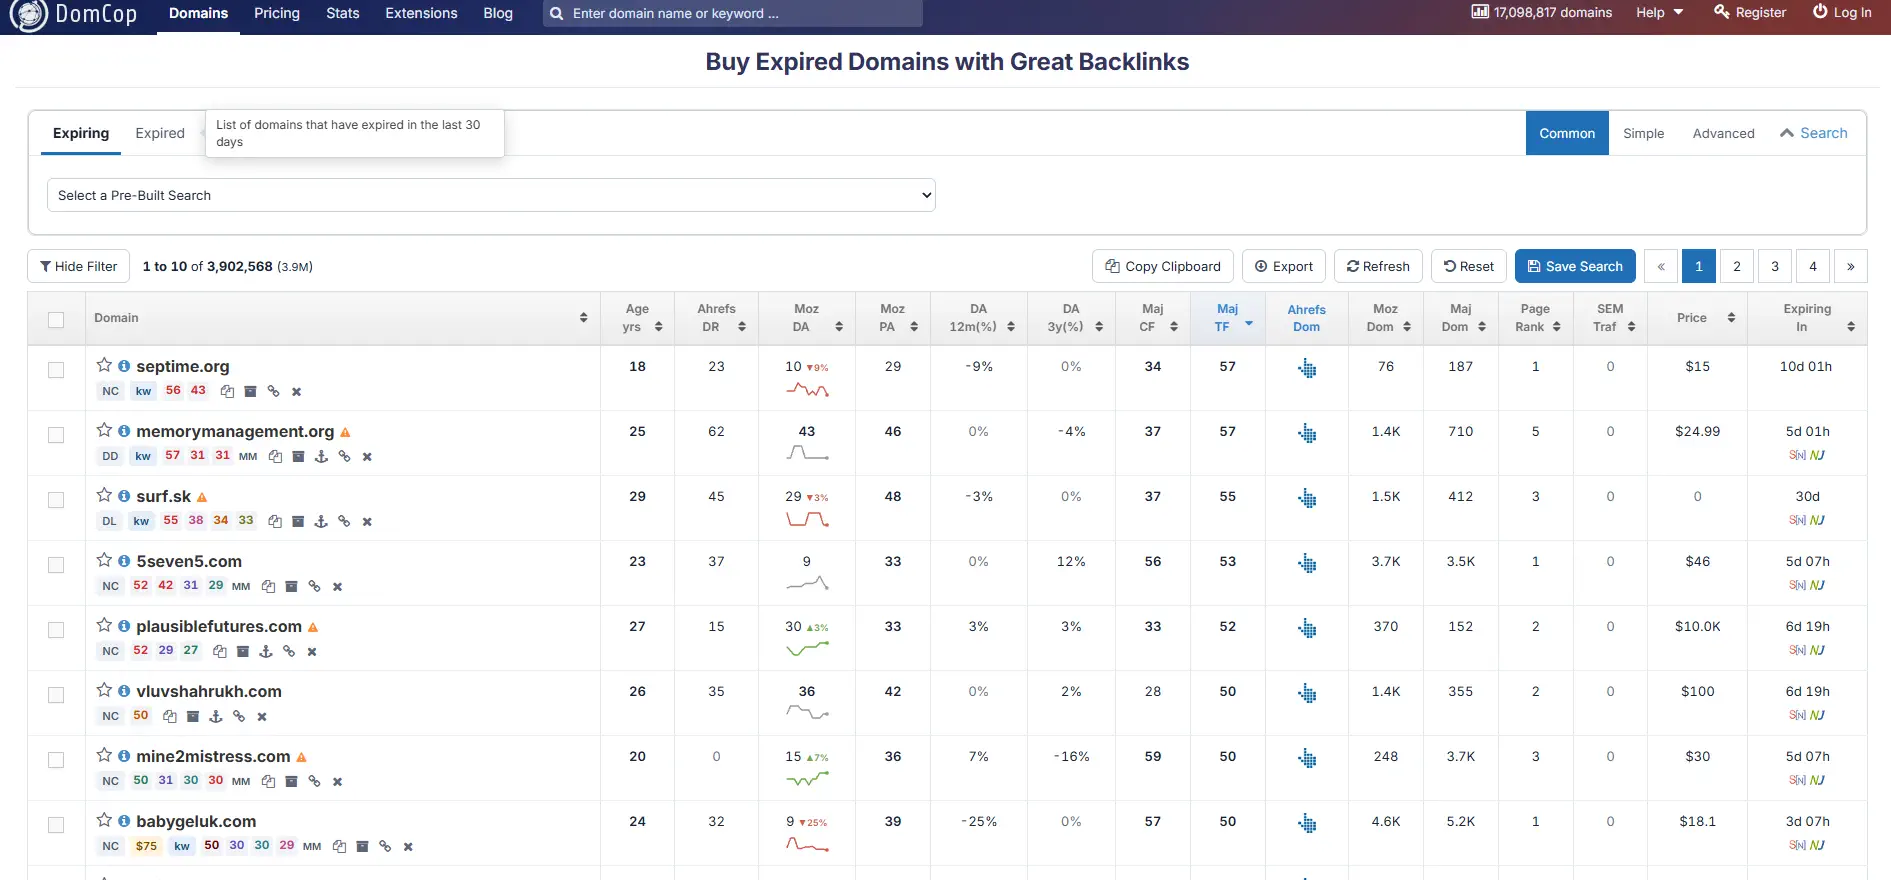Open the Select a Pre-Built Search dropdown
This screenshot has height=880, width=1891.
(x=491, y=195)
